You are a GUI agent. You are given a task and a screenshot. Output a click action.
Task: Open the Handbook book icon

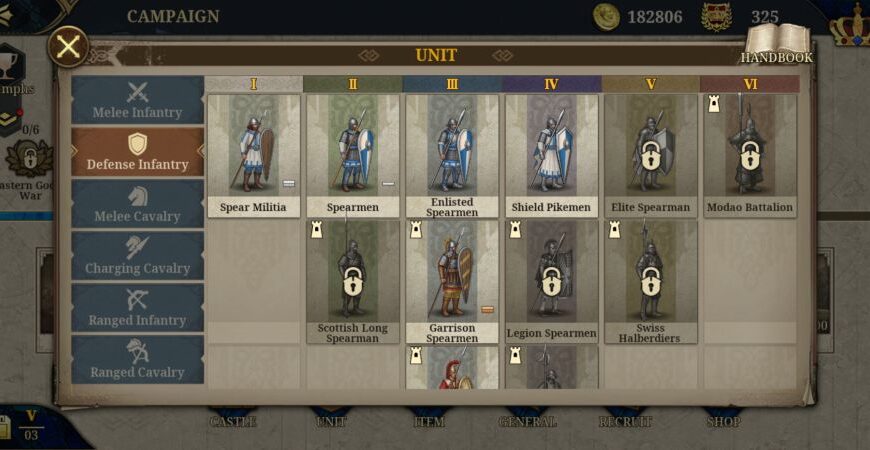777,43
